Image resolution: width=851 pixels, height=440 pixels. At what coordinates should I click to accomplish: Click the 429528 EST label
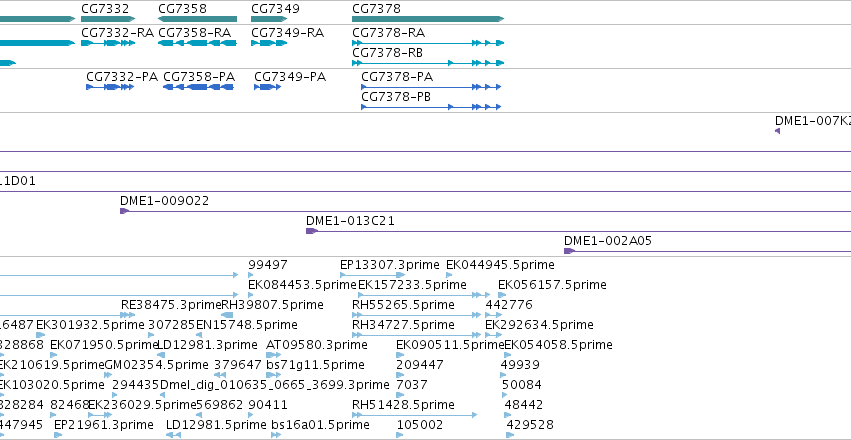[530, 425]
